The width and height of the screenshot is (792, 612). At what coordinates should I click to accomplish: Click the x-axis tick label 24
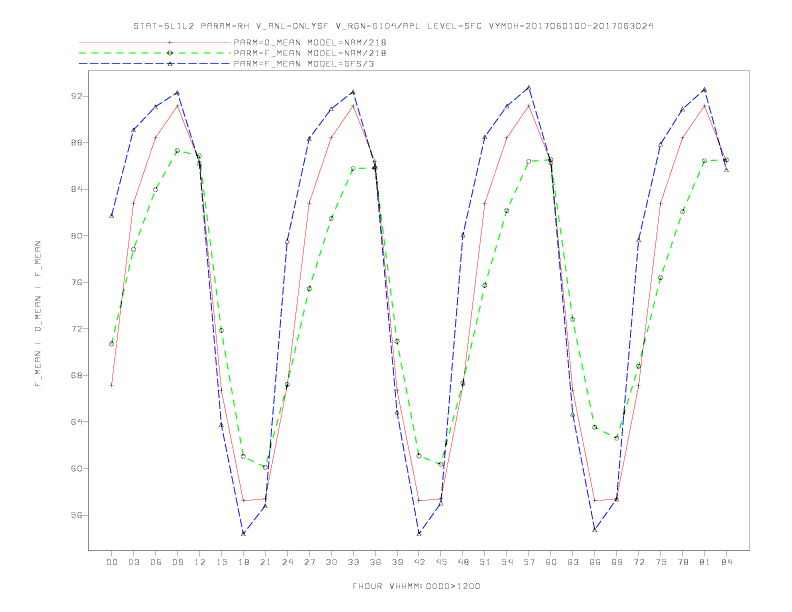pyautogui.click(x=287, y=562)
